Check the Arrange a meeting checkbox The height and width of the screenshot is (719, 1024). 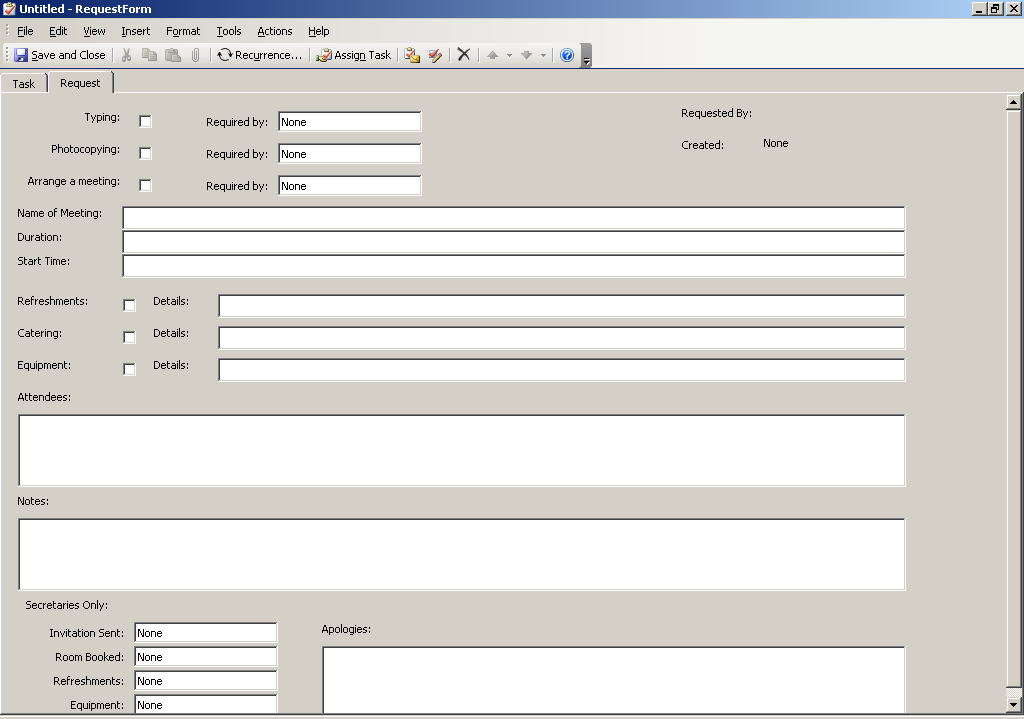[145, 185]
